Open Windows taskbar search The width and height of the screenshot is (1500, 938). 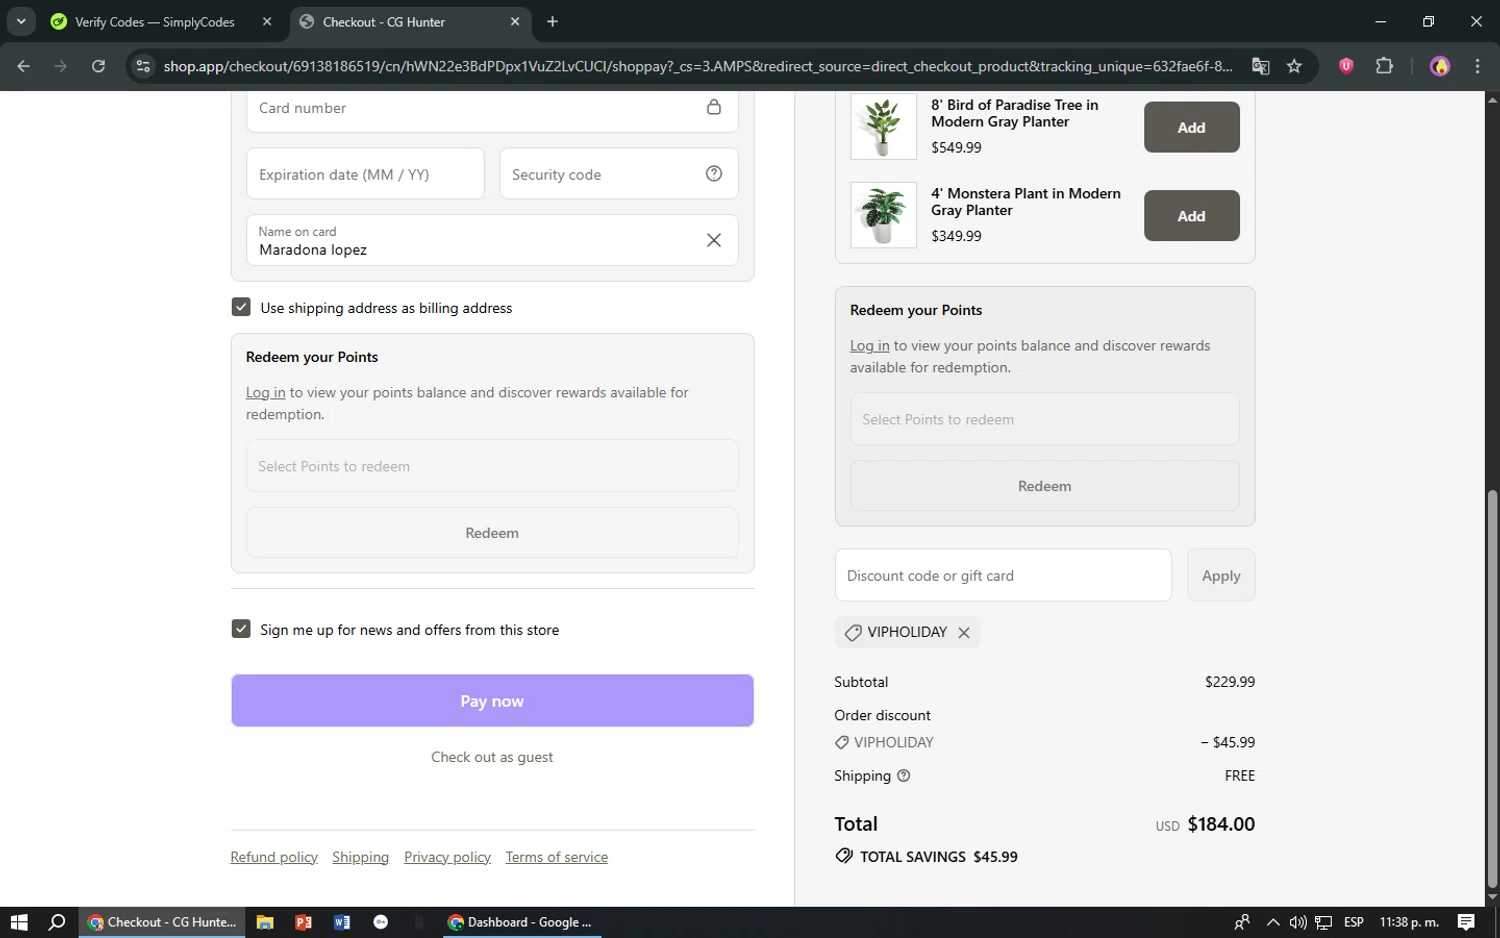[x=57, y=922]
